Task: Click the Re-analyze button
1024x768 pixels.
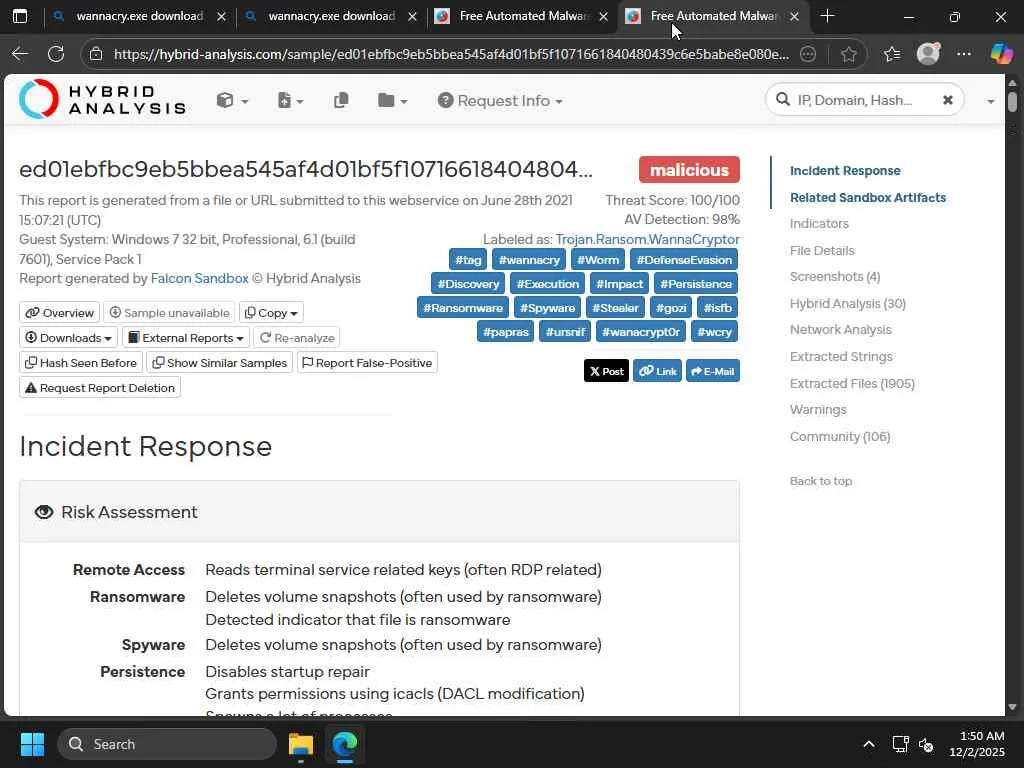Action: (297, 338)
